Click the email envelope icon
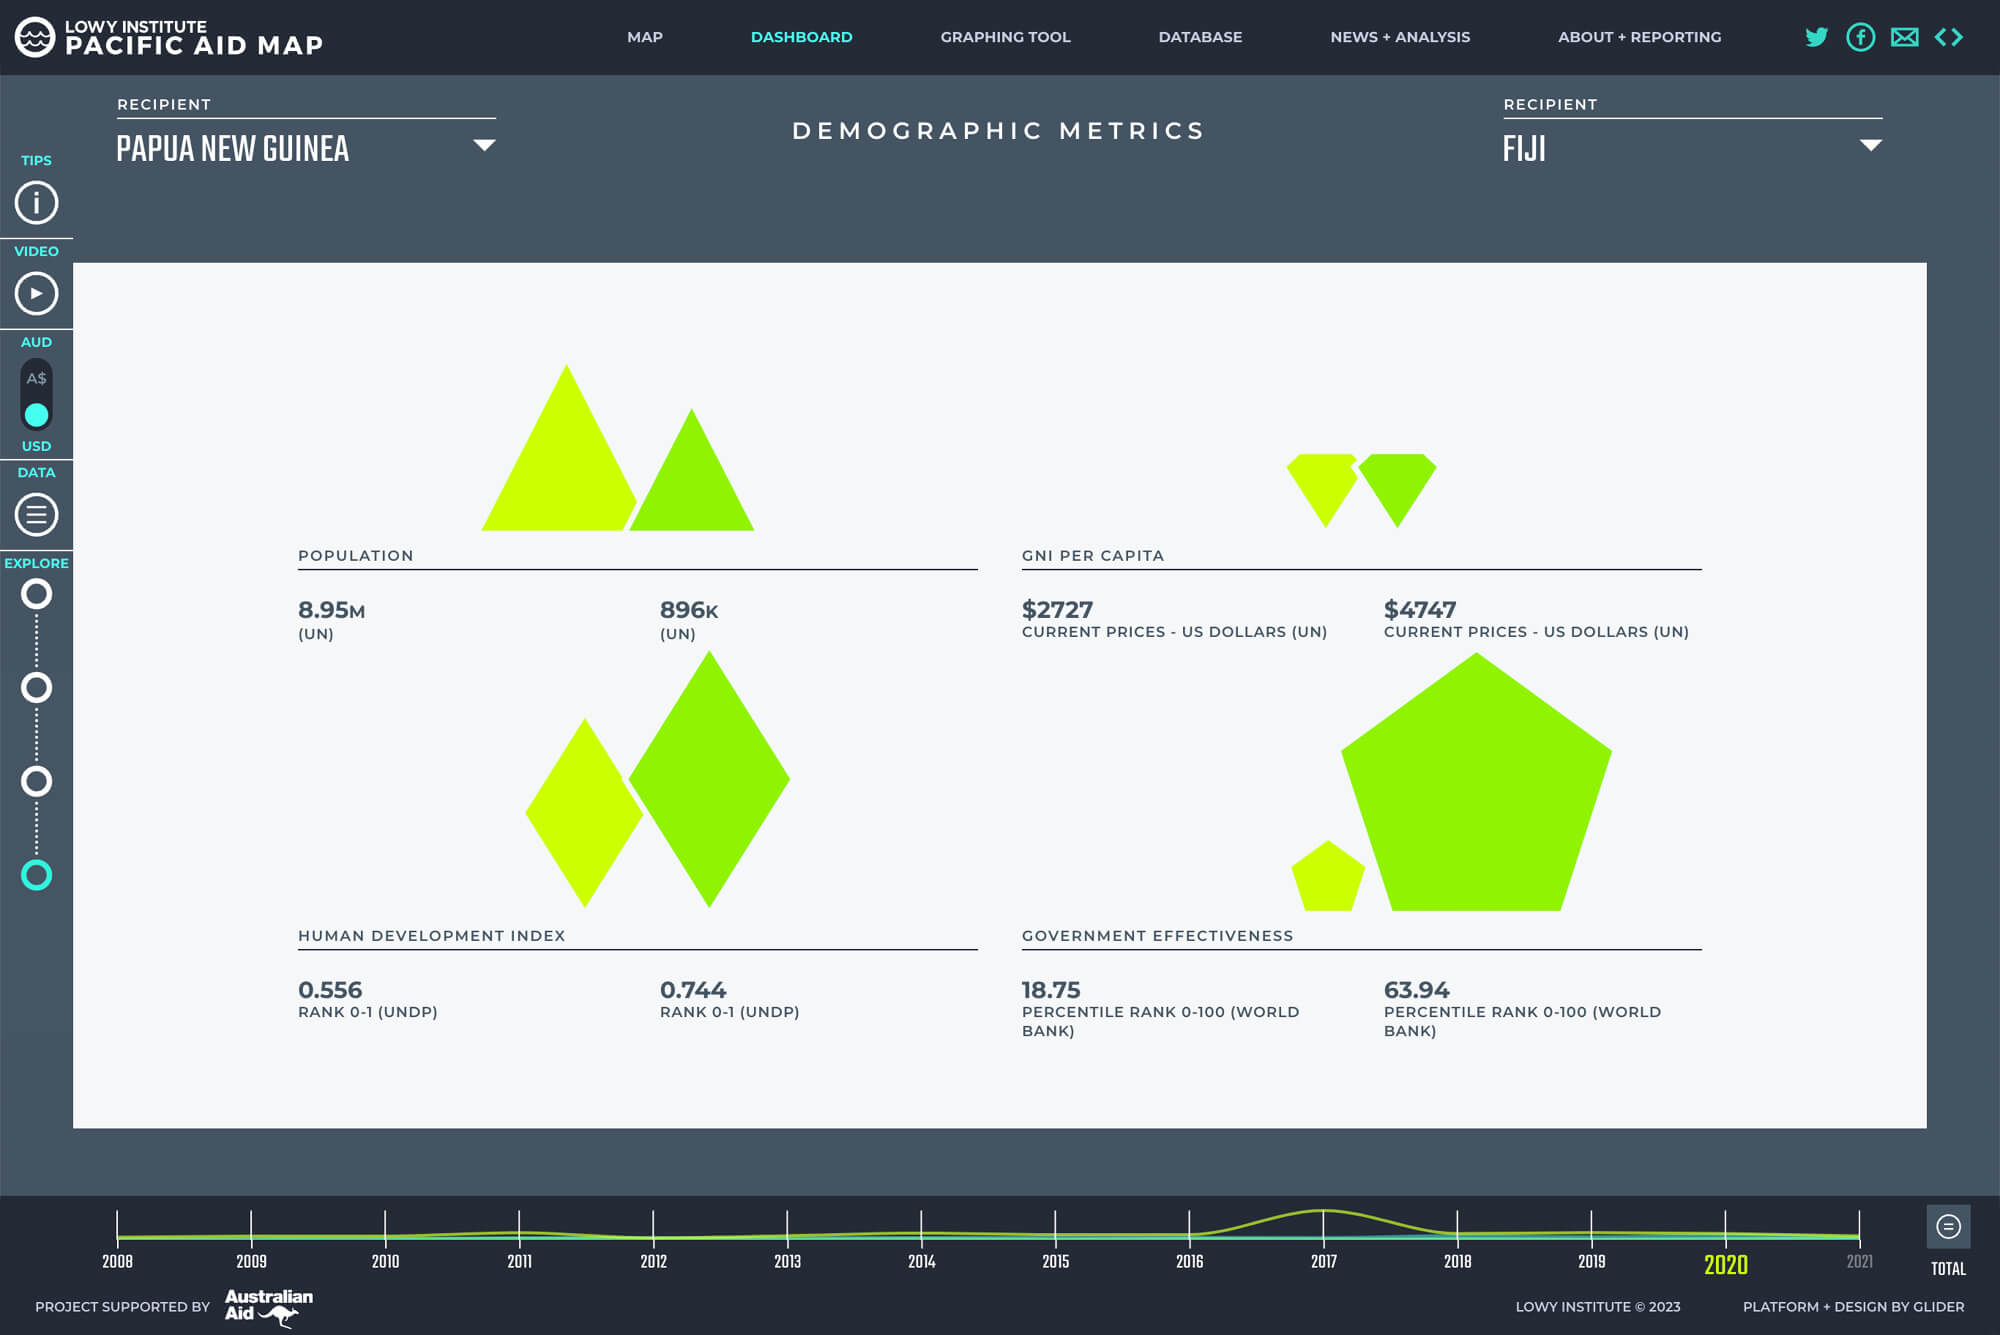This screenshot has width=2000, height=1335. [x=1904, y=37]
